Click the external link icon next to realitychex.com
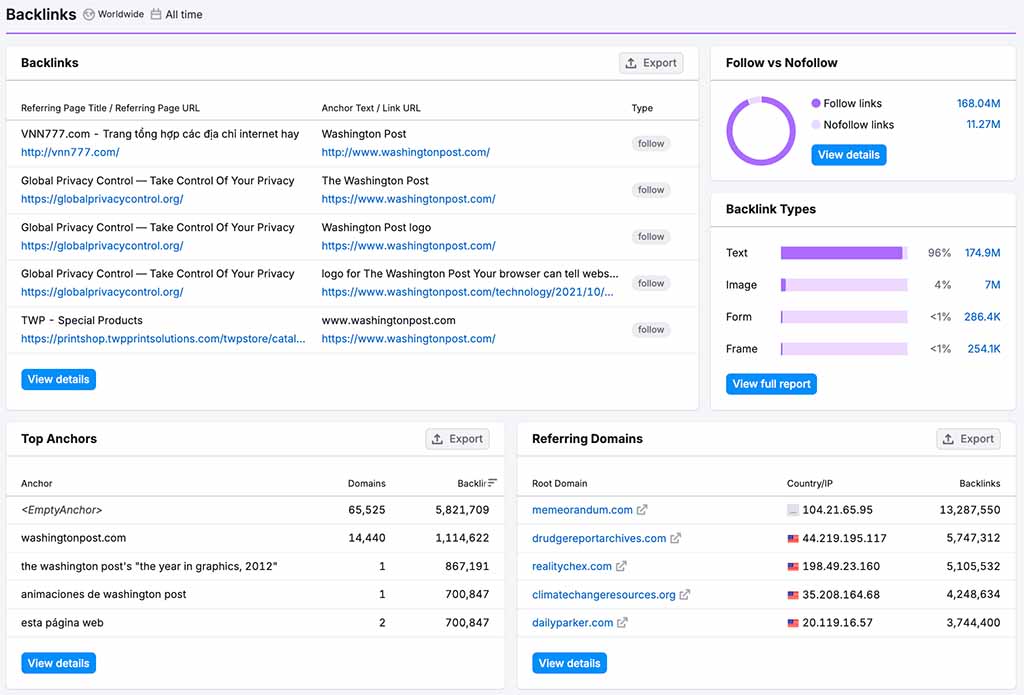 pyautogui.click(x=621, y=566)
